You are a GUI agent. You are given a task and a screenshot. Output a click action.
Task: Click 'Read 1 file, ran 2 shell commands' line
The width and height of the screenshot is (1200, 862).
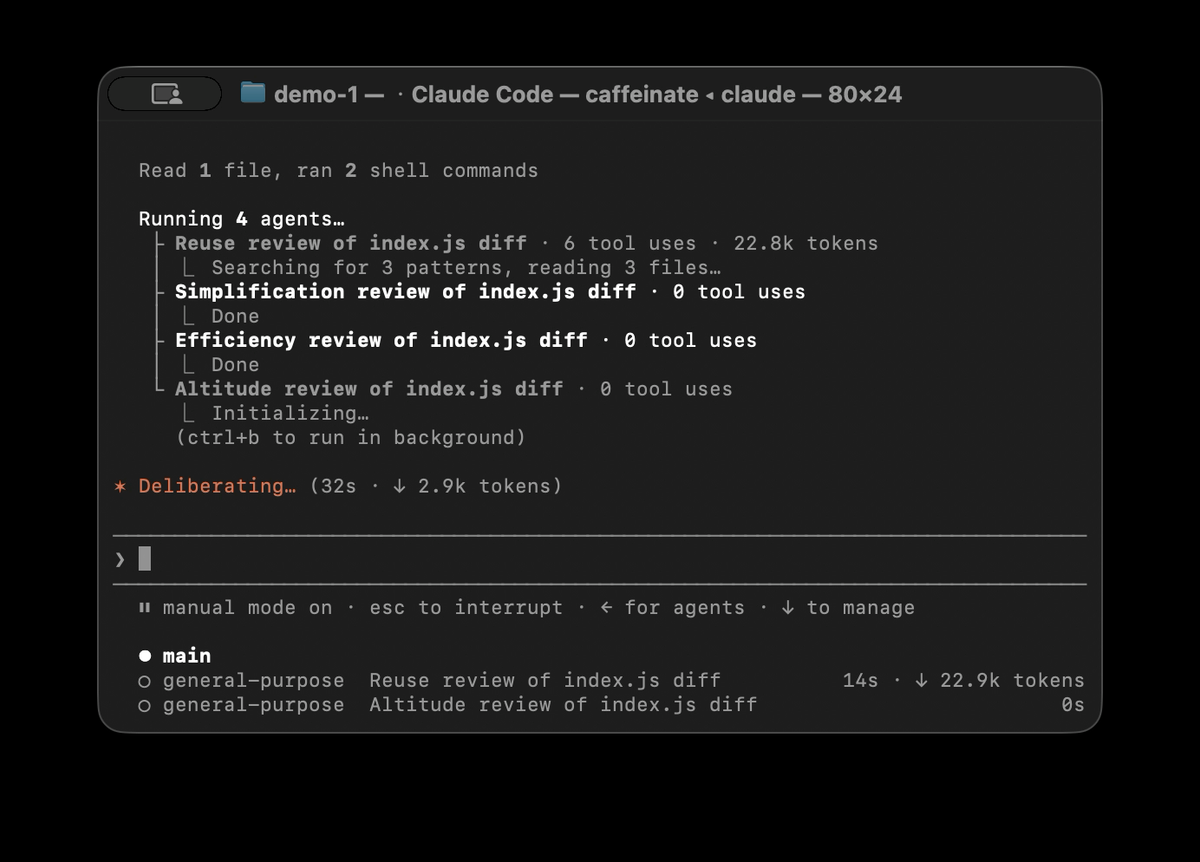tap(338, 171)
